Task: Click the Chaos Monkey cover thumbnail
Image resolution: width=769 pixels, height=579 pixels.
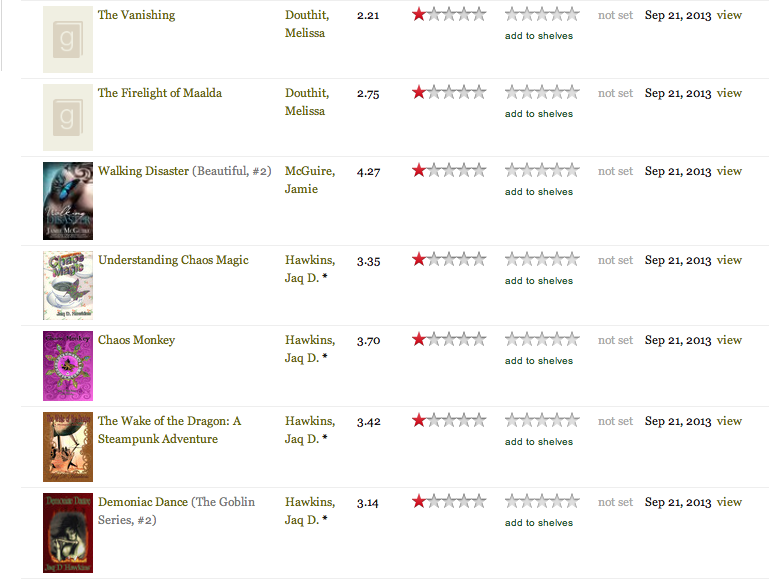Action: pos(68,366)
